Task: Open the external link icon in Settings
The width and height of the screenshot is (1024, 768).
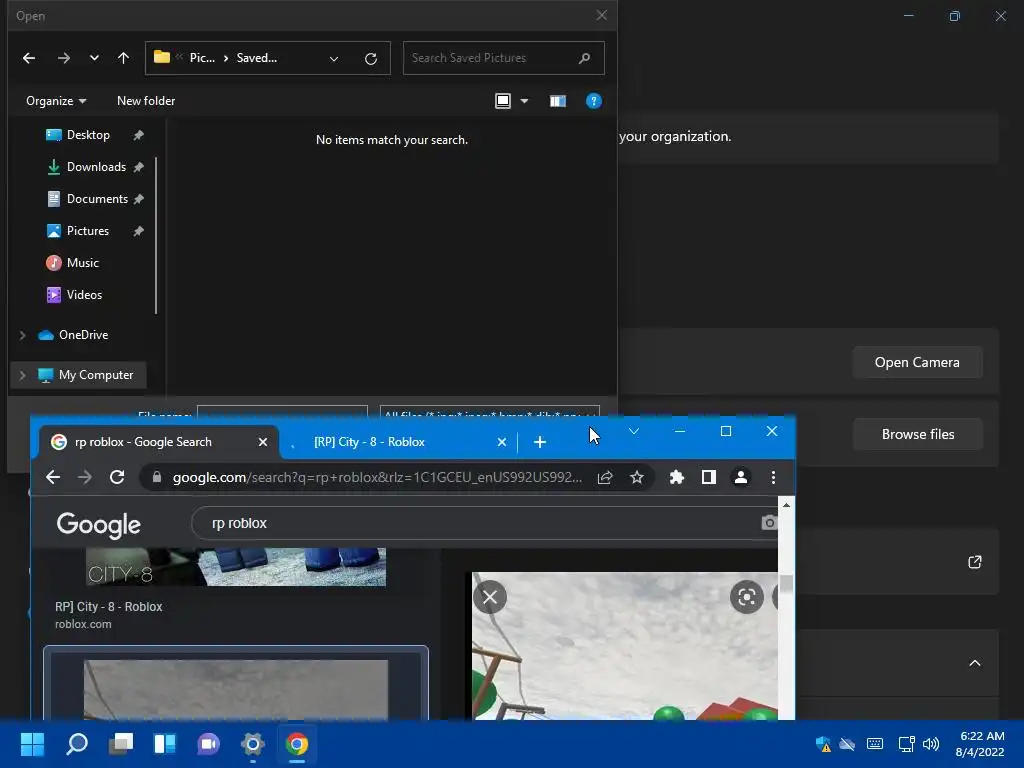Action: click(974, 562)
